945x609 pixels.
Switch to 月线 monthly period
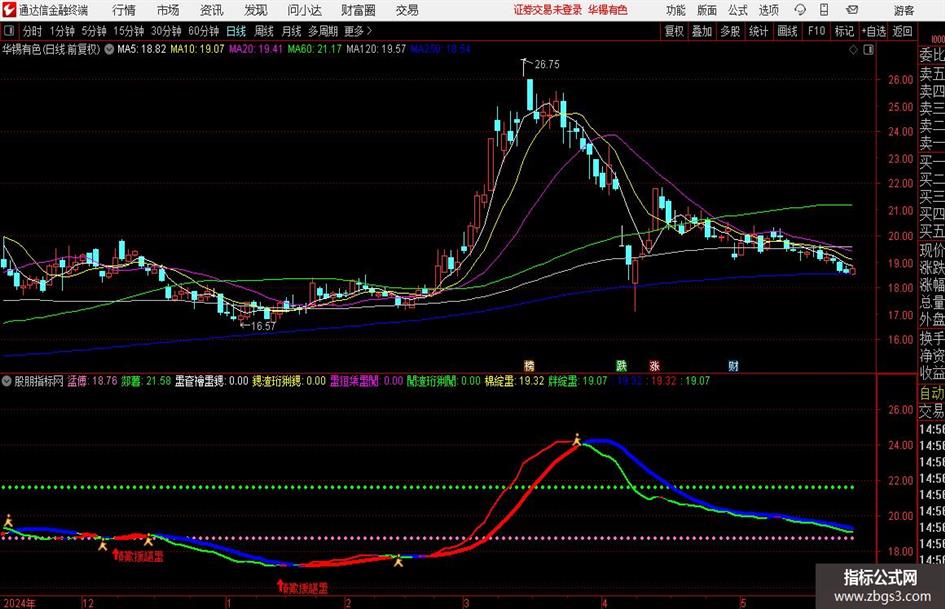tap(292, 31)
